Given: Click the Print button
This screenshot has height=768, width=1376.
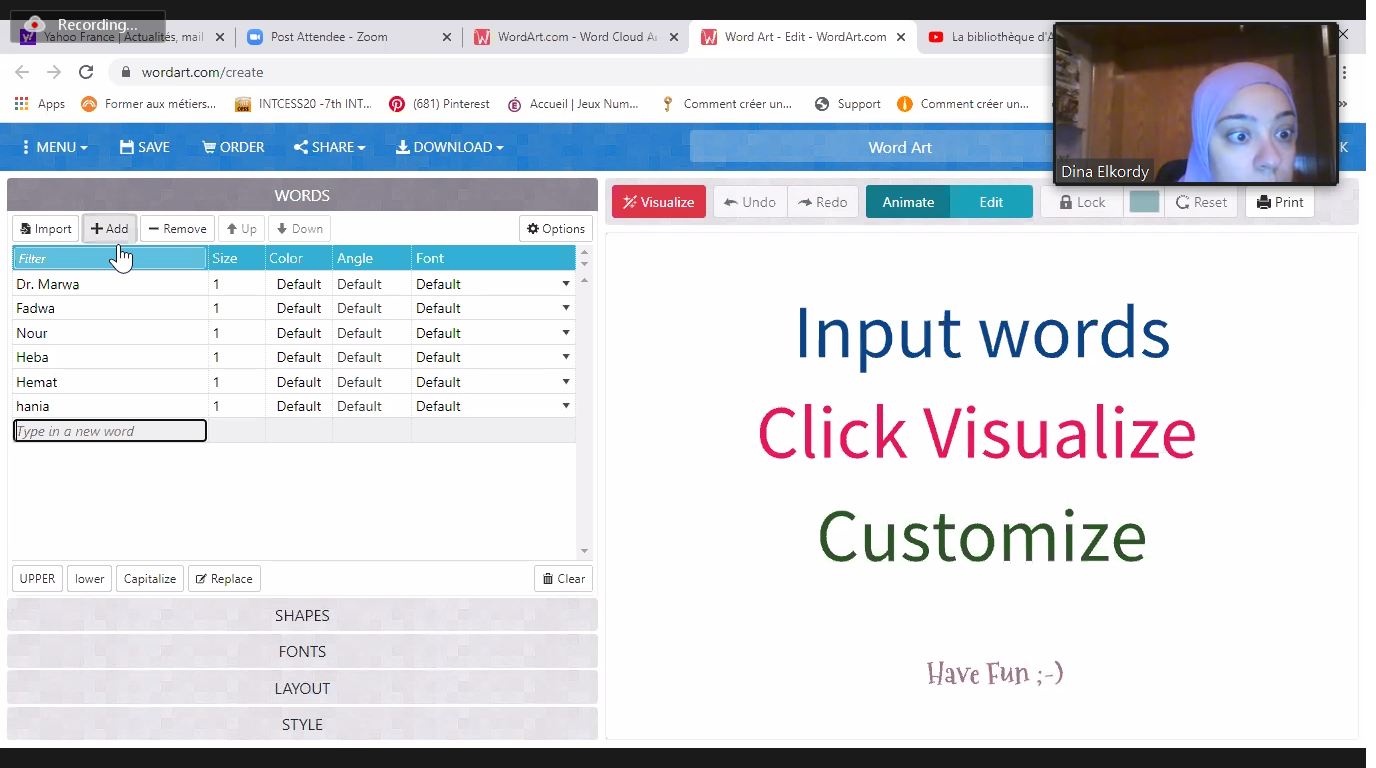Looking at the screenshot, I should click(1279, 202).
